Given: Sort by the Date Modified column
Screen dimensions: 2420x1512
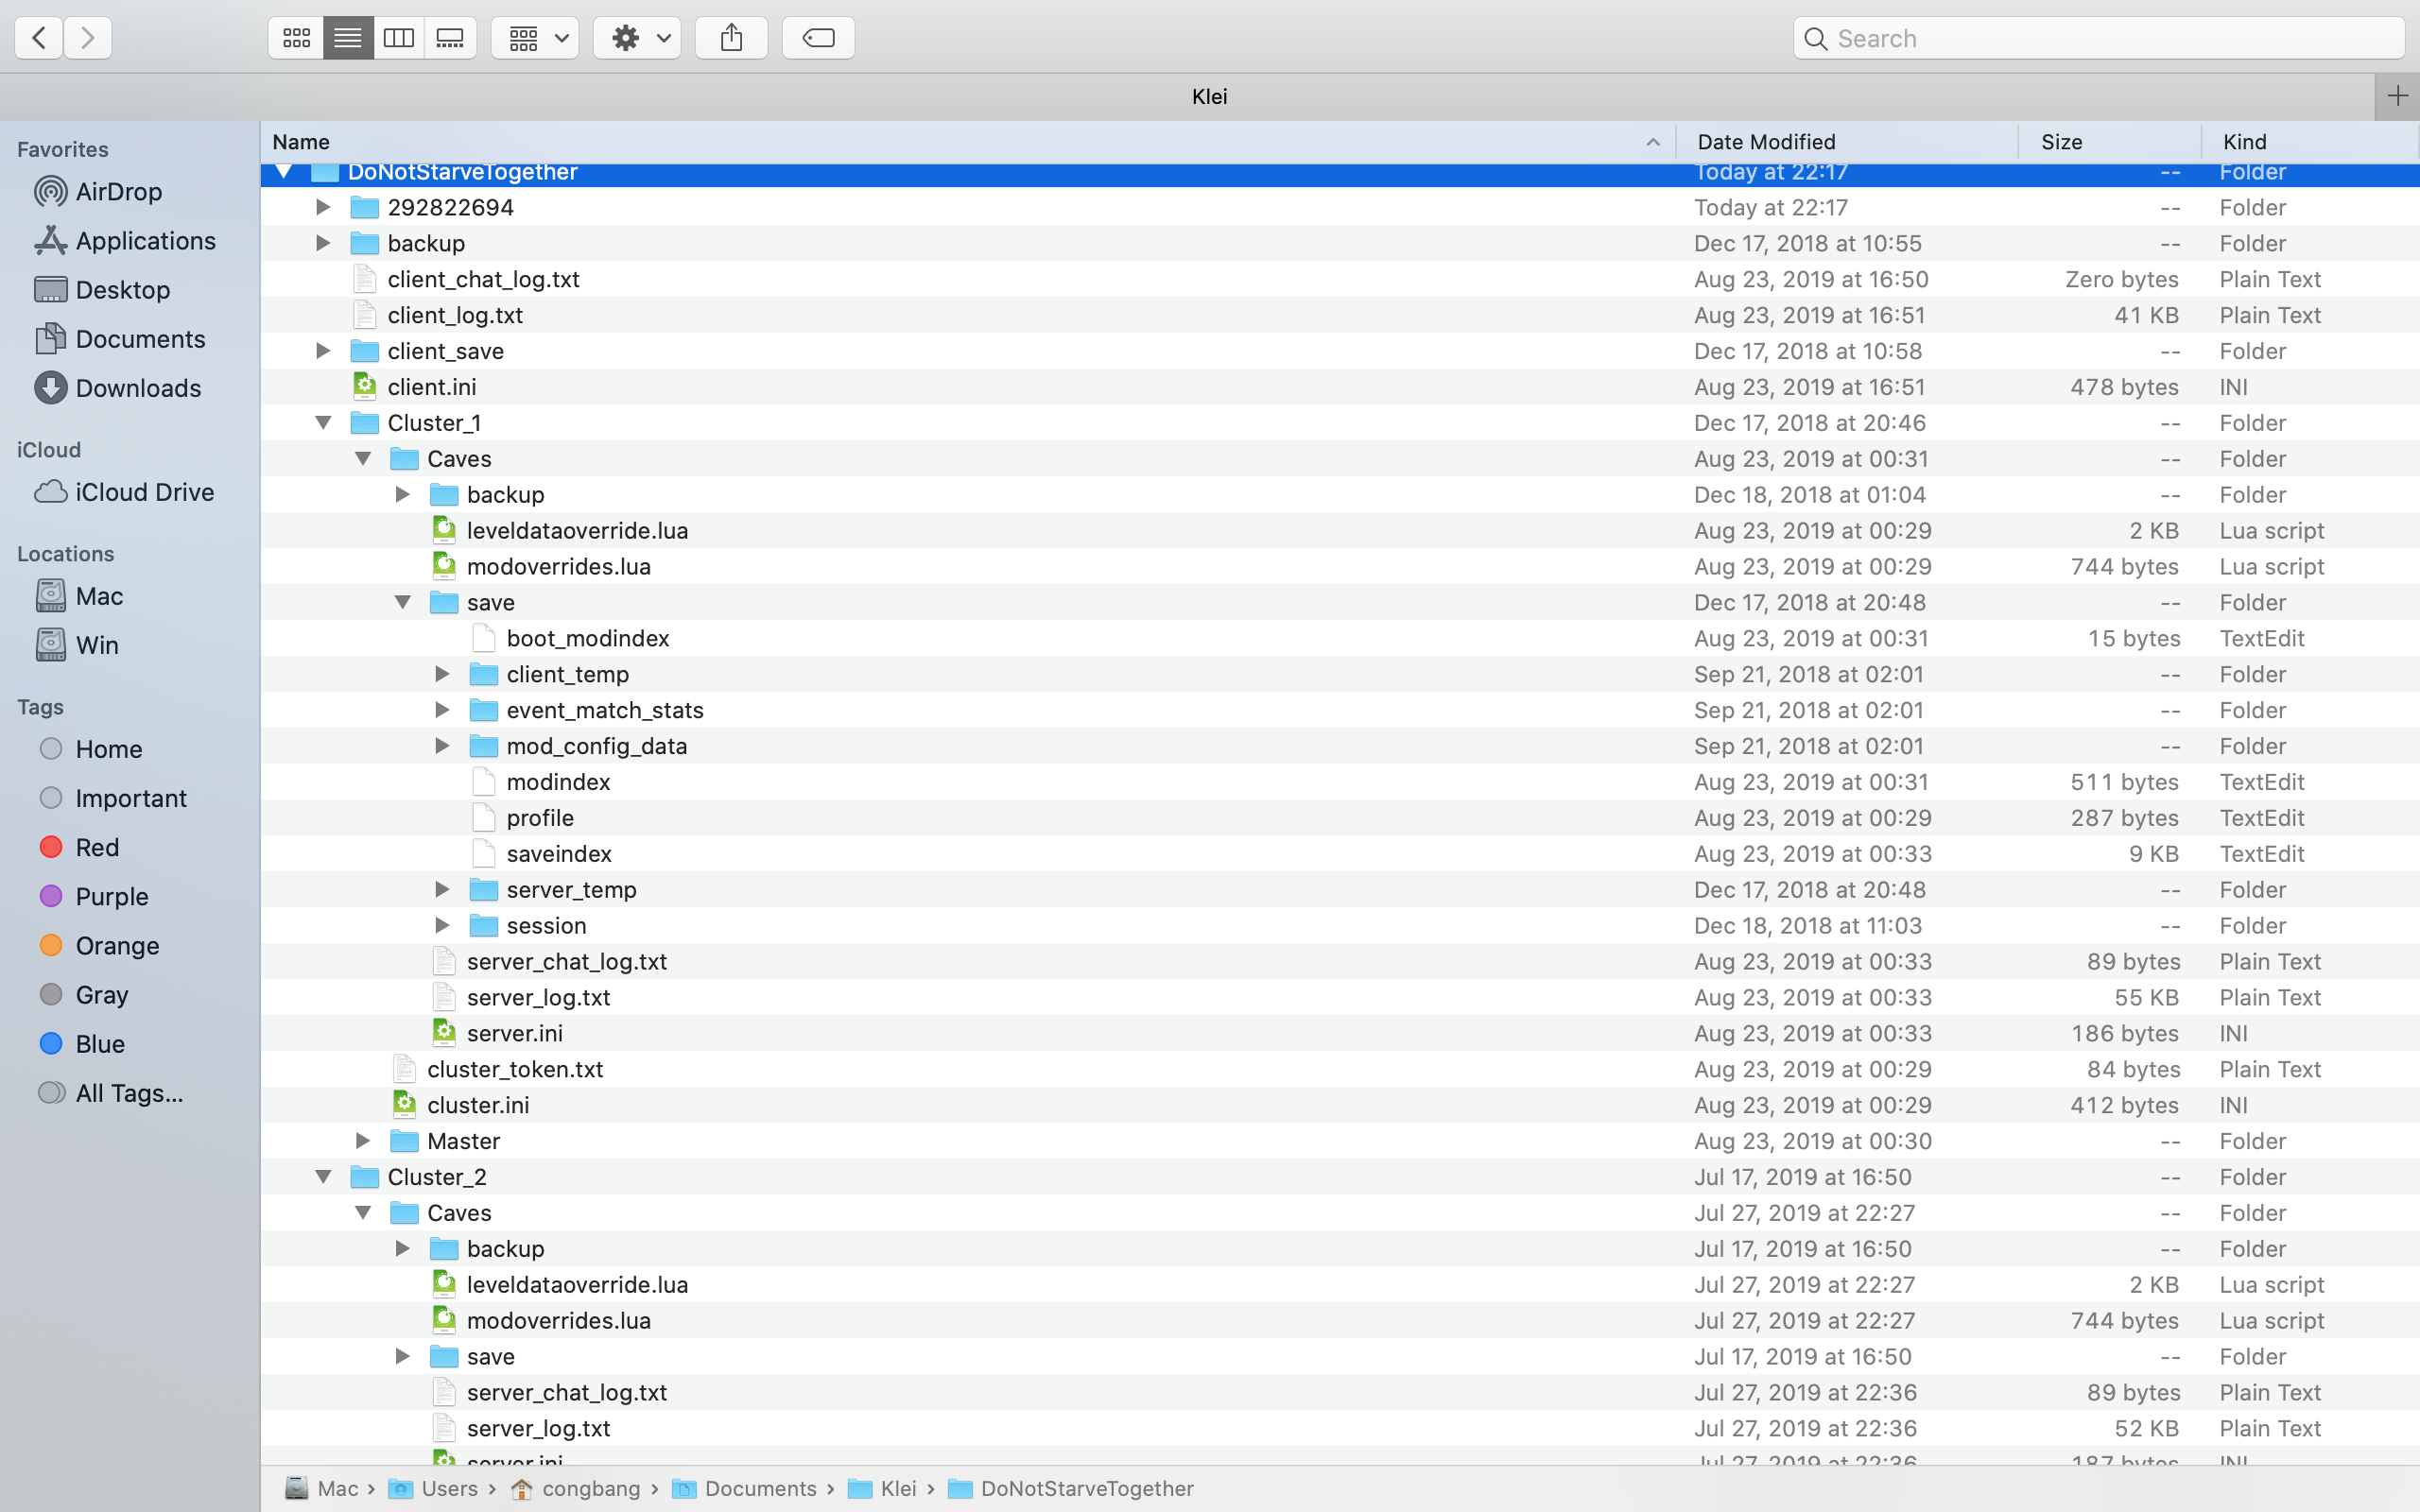Looking at the screenshot, I should pos(1766,142).
